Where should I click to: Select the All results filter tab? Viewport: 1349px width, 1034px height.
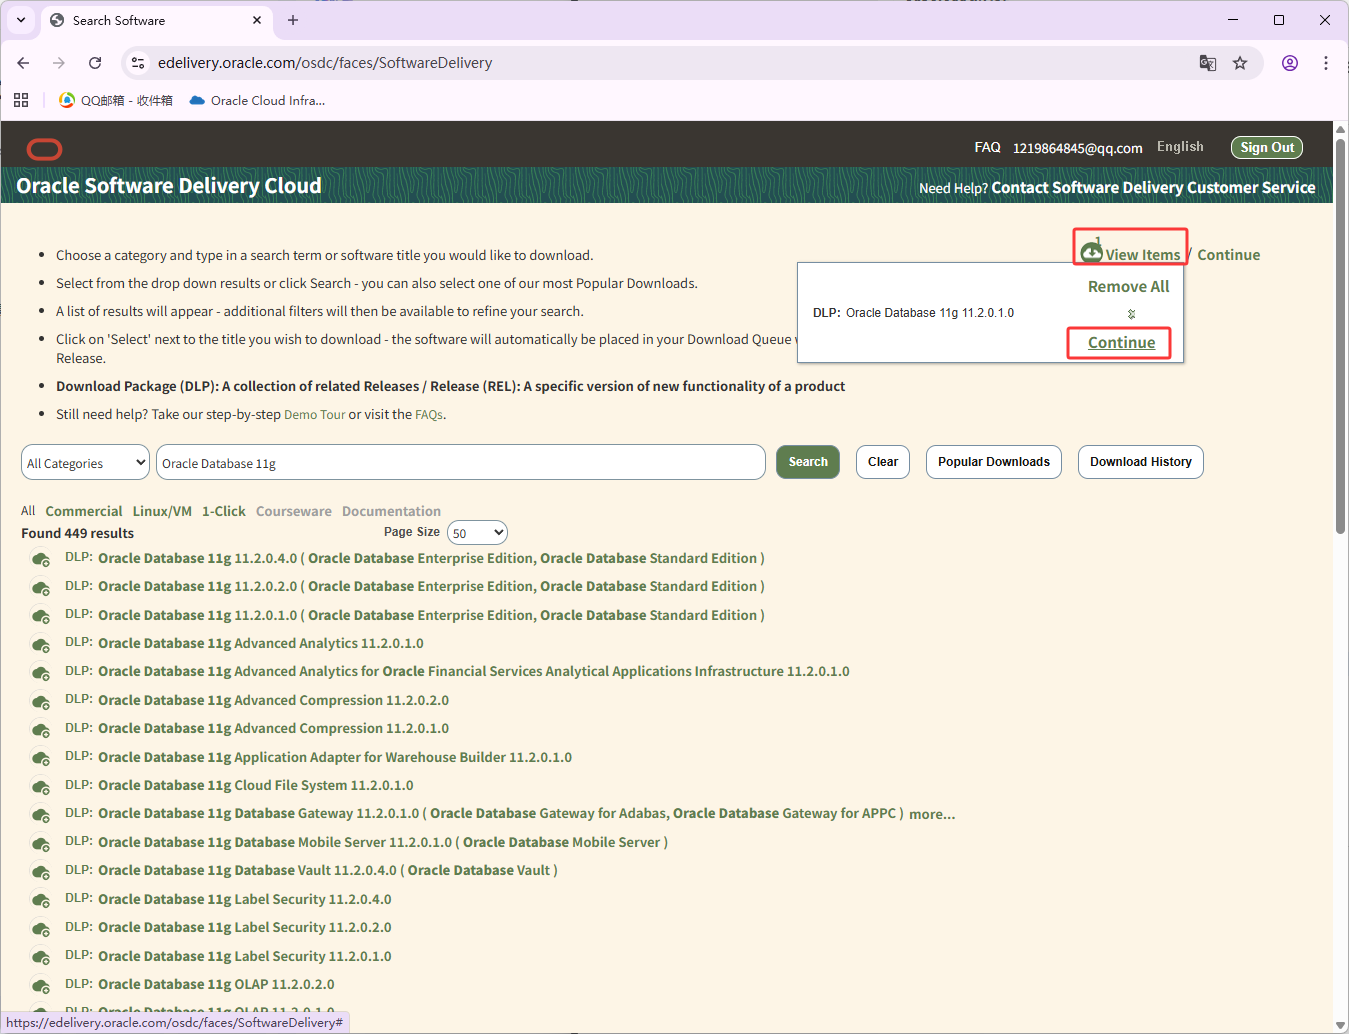click(x=28, y=511)
